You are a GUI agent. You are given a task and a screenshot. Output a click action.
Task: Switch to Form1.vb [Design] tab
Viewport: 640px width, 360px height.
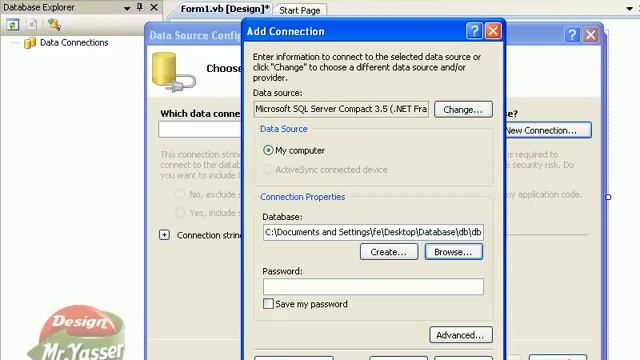(225, 9)
